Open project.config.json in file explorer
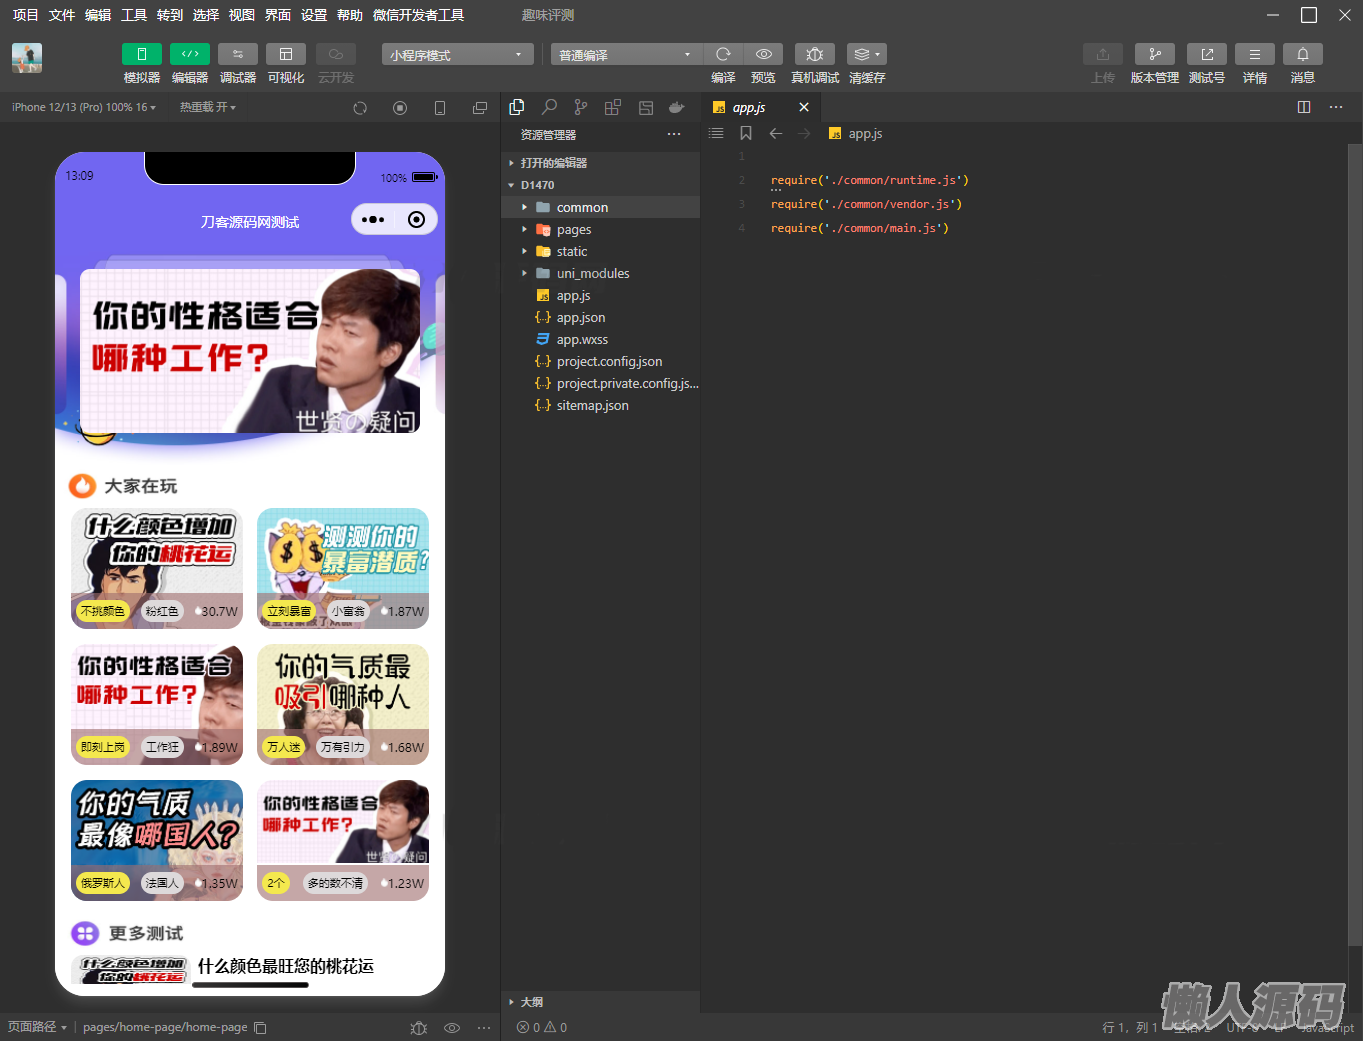 coord(609,362)
